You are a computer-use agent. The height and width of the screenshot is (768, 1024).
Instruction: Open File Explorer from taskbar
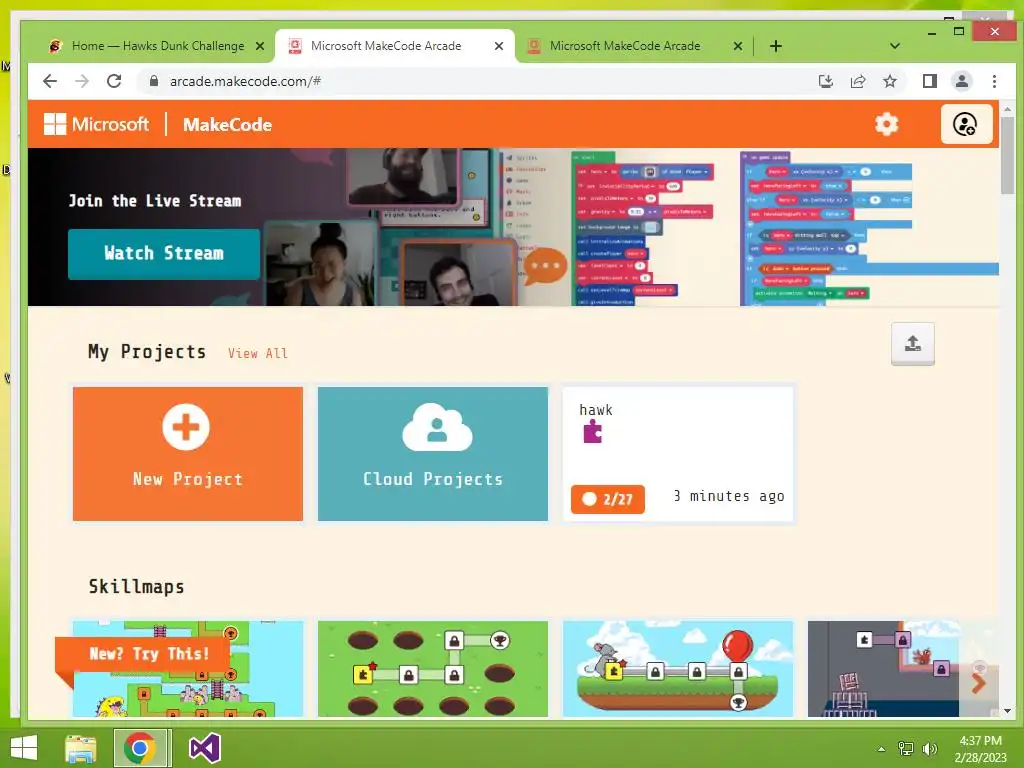(x=80, y=748)
